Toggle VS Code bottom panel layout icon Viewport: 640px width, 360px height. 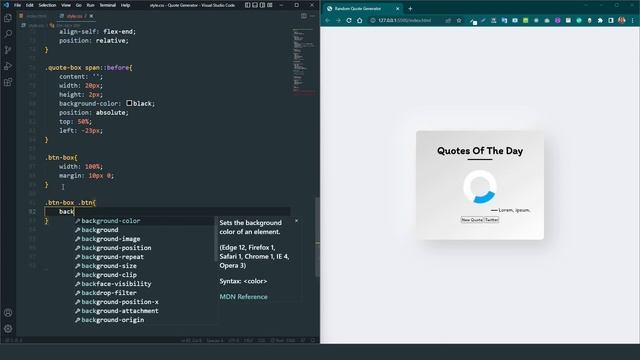point(255,5)
